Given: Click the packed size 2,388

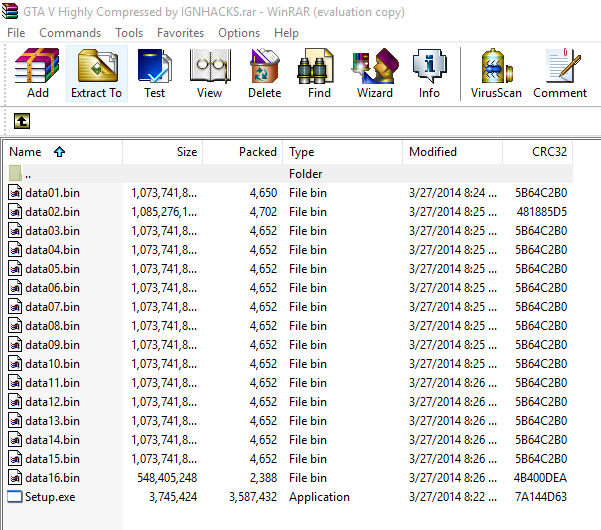Looking at the screenshot, I should (x=263, y=477).
